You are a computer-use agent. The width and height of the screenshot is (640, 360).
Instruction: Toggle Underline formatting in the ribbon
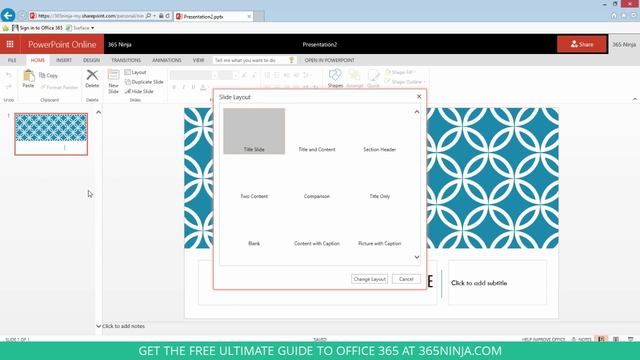click(193, 87)
